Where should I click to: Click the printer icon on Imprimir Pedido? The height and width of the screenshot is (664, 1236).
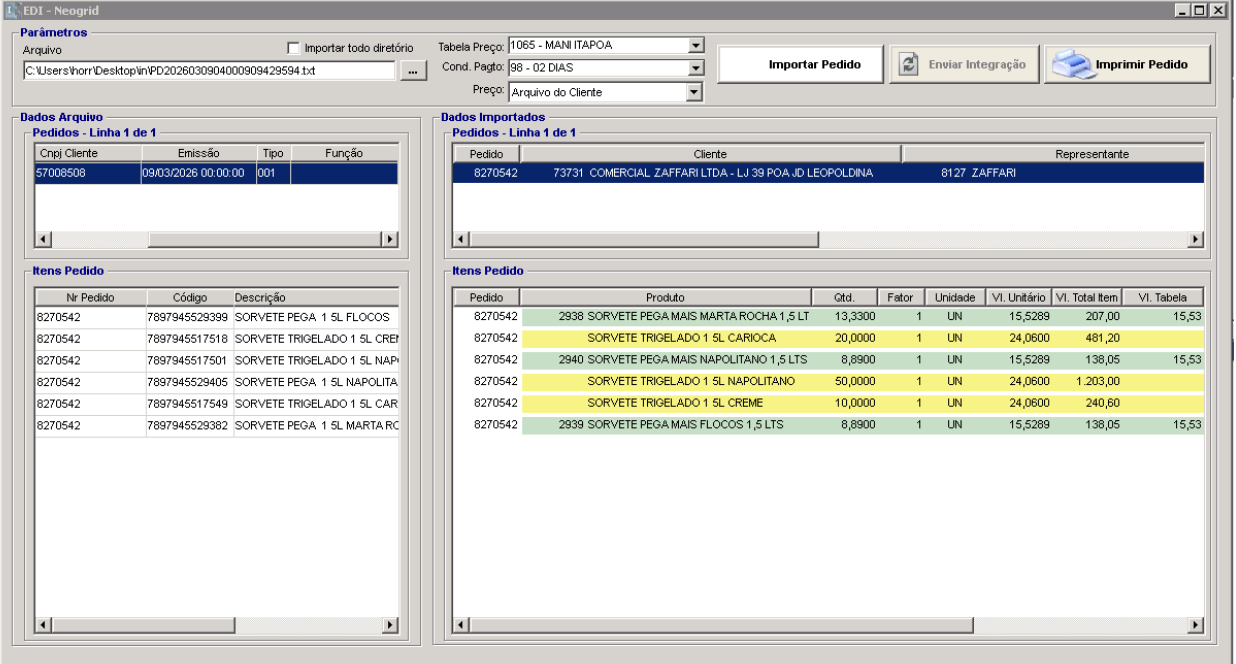tap(1071, 65)
